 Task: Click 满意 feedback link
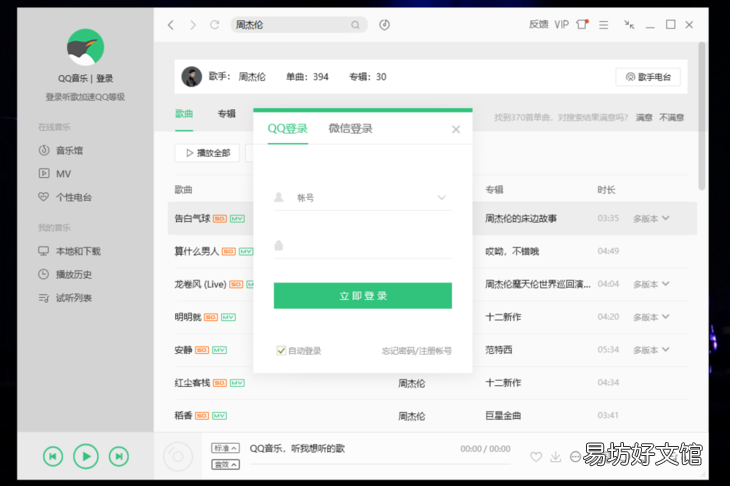tap(644, 117)
